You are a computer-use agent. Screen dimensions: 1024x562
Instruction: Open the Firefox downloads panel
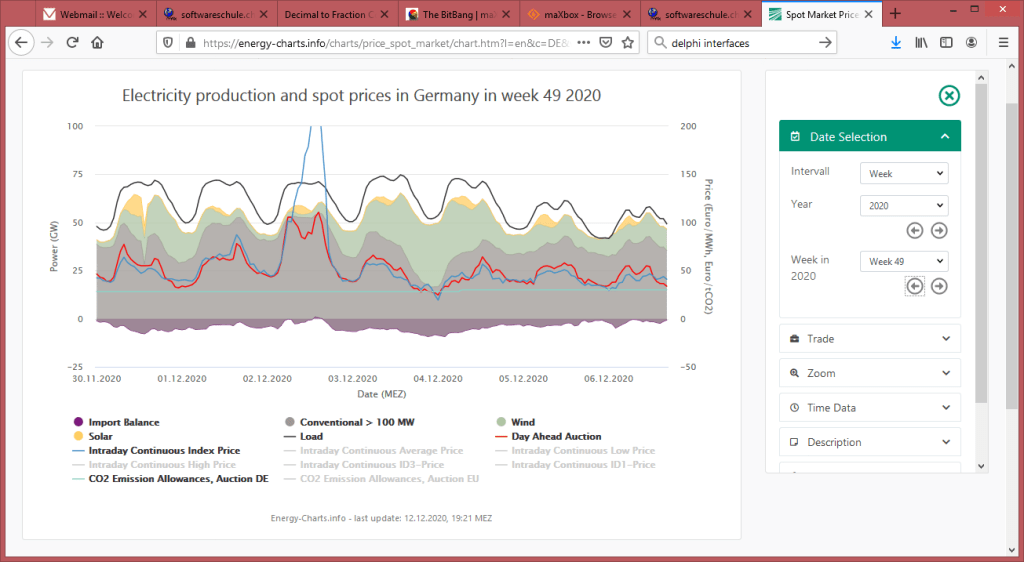(896, 43)
